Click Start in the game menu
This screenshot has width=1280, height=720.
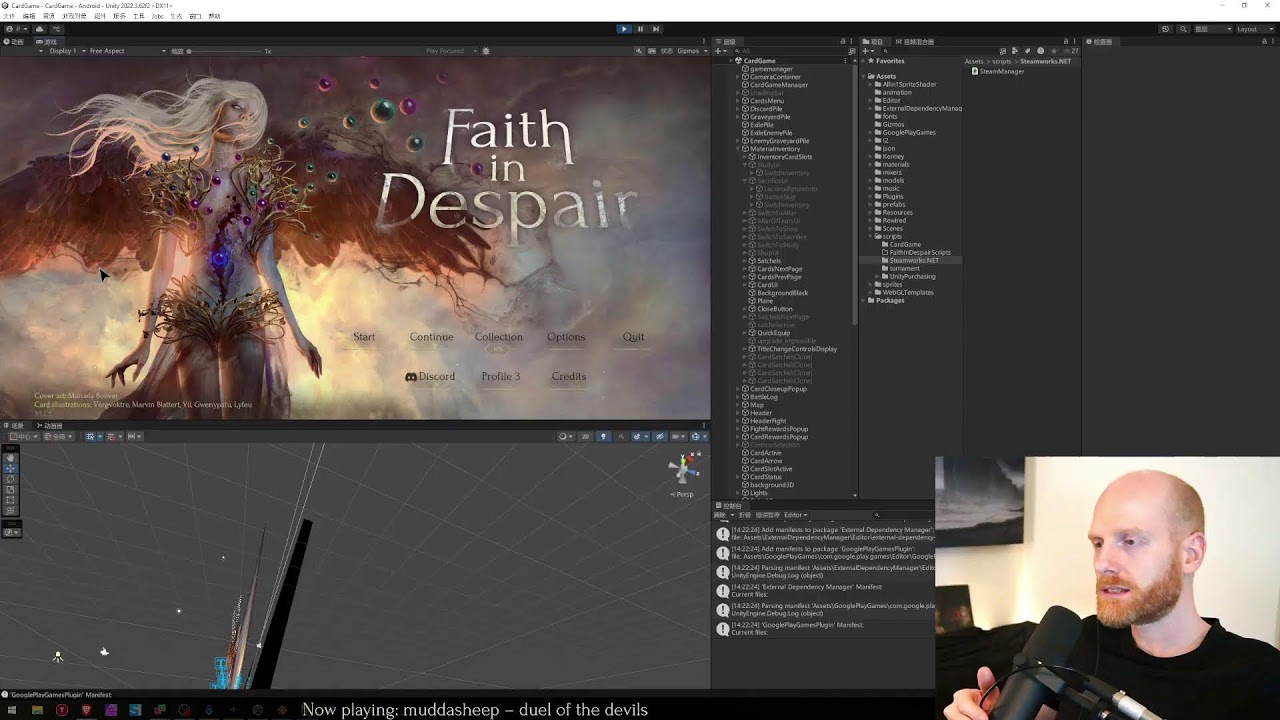pos(364,337)
